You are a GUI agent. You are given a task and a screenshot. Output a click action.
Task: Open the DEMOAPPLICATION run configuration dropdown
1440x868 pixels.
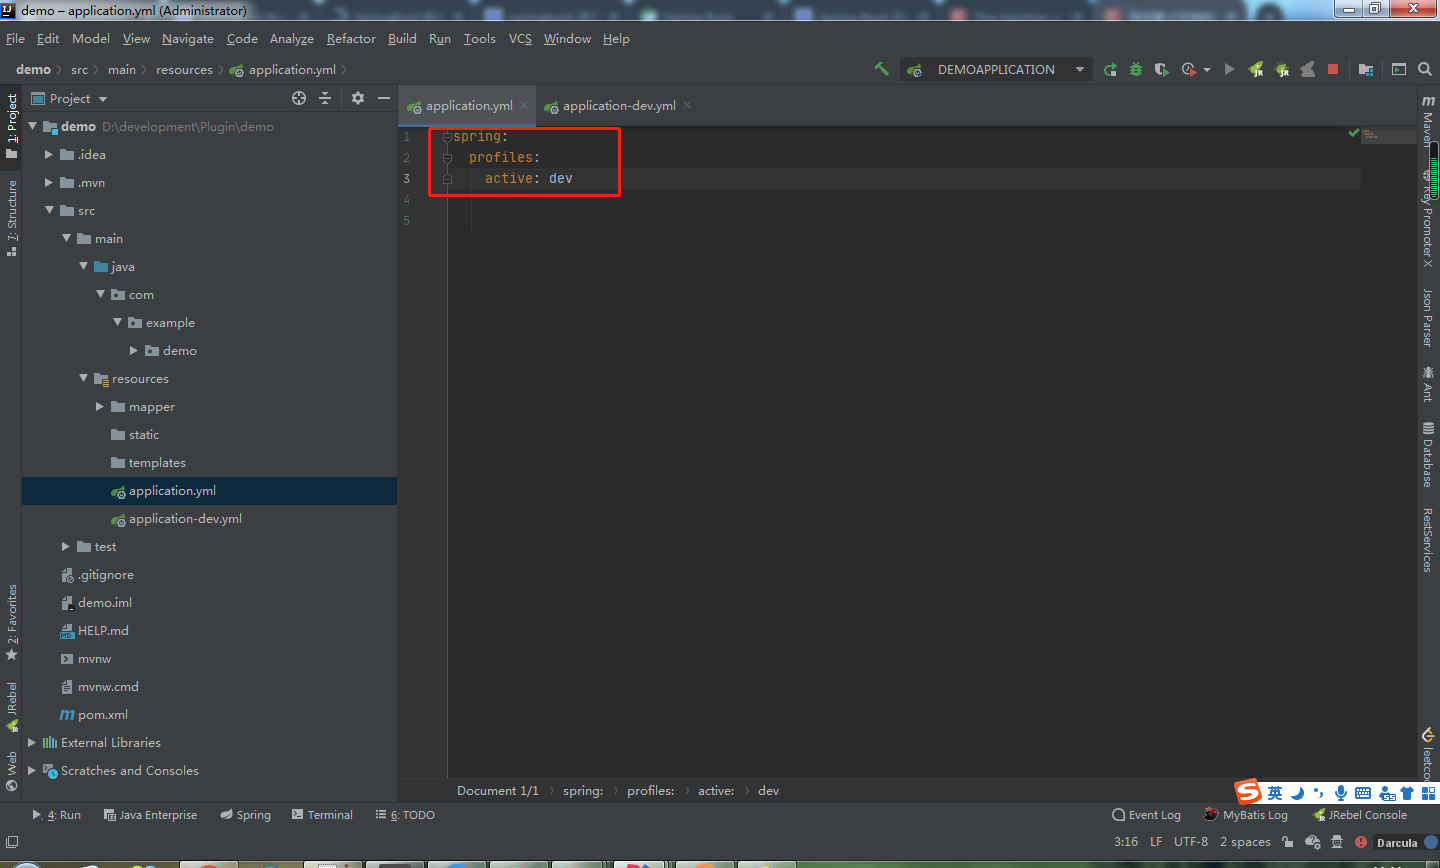pos(998,69)
